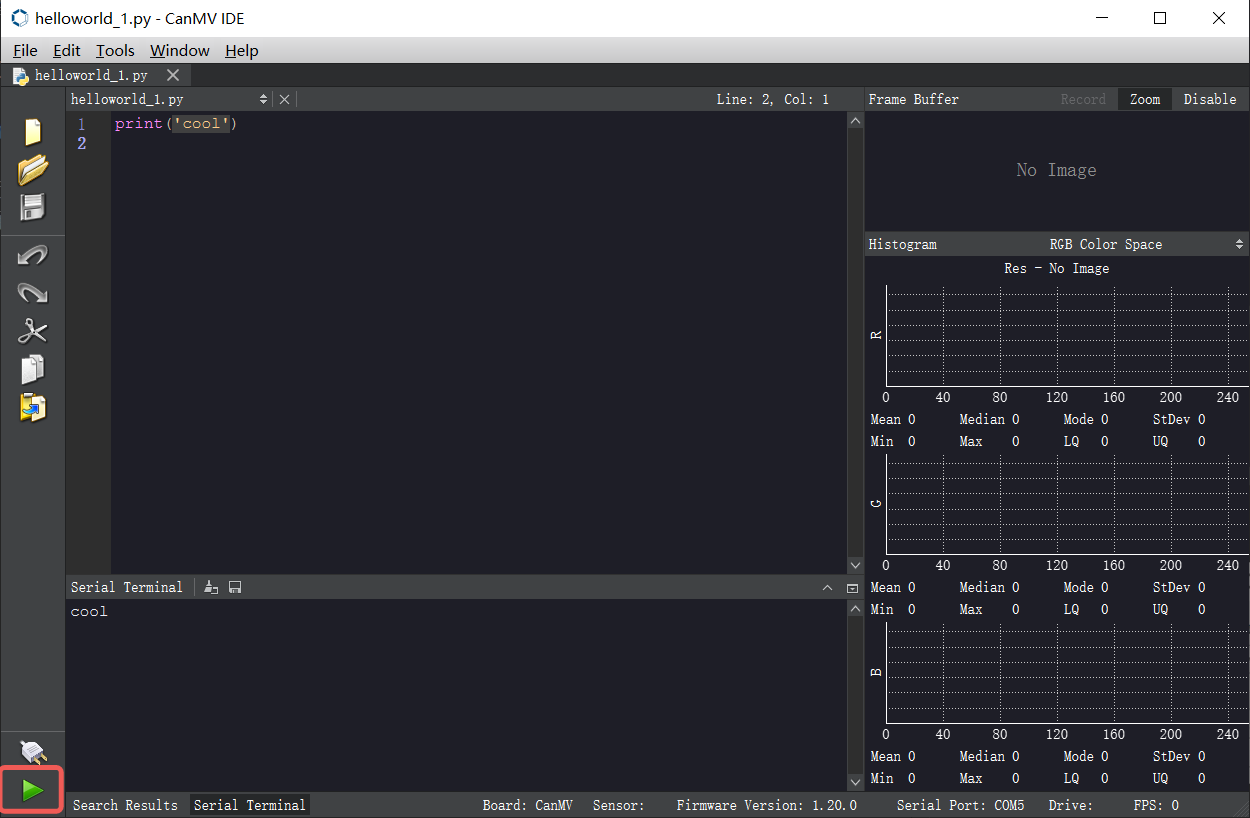Click the FPS: 0 status entry
This screenshot has width=1250, height=818.
pyautogui.click(x=1156, y=805)
